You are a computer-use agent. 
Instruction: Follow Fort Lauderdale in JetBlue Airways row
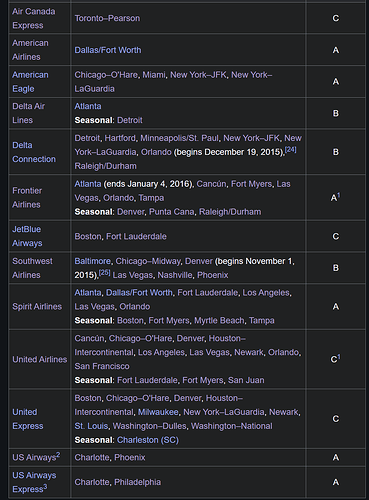(x=136, y=236)
